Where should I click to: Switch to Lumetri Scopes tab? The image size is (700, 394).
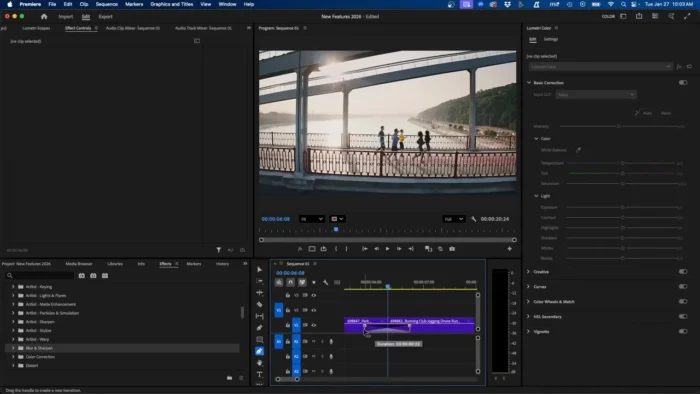click(x=36, y=28)
